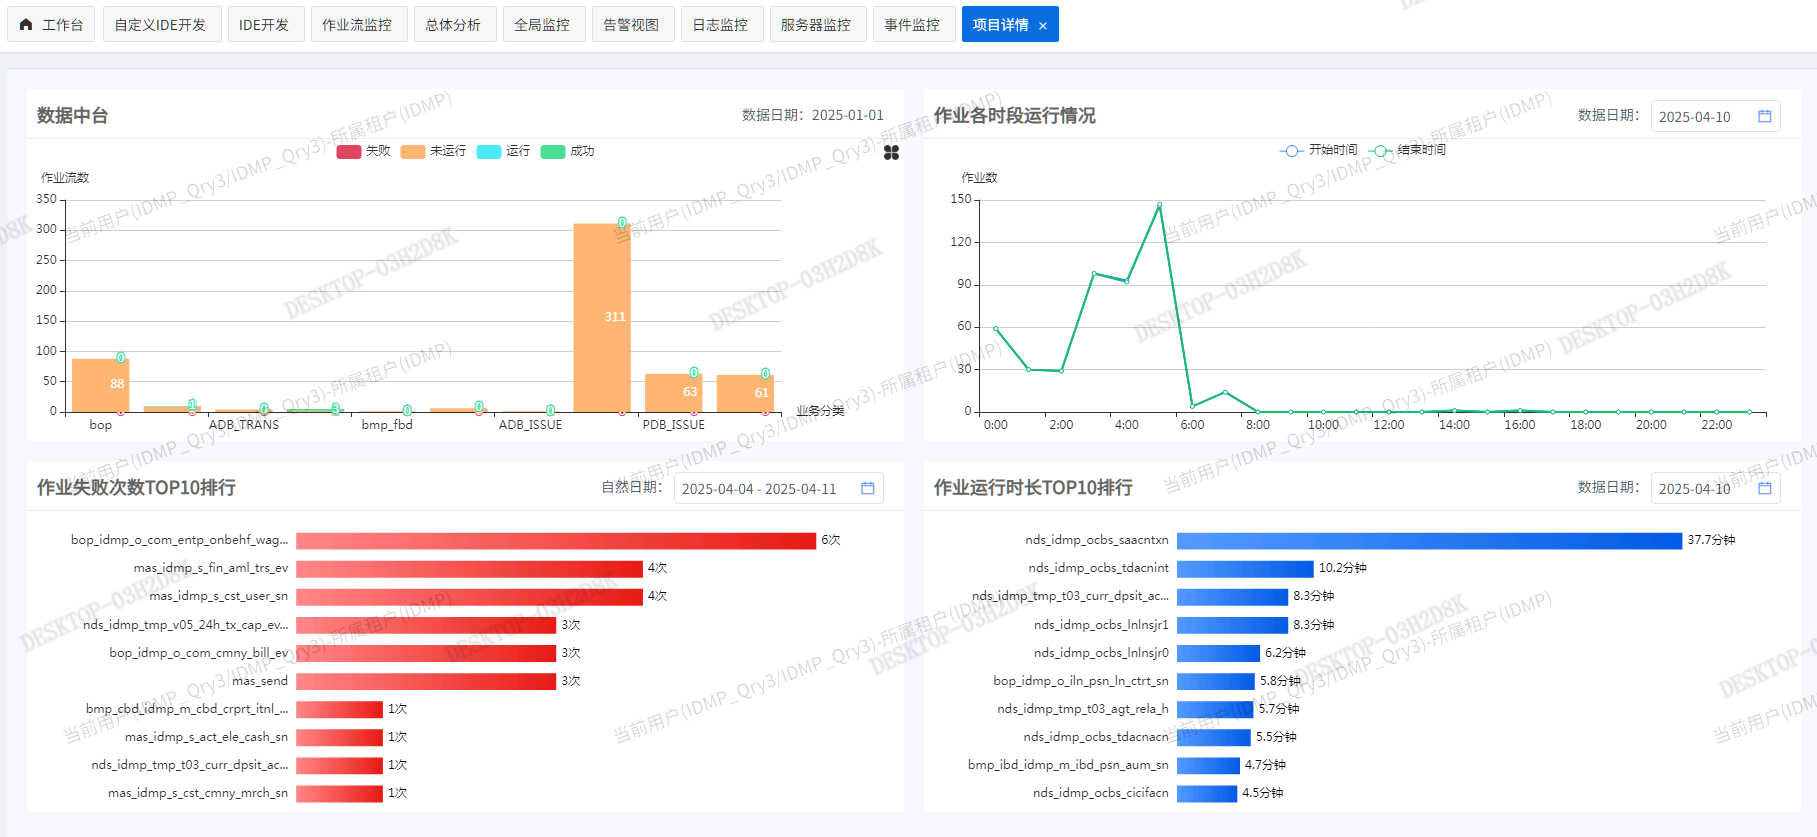
Task: Switch to the 告警视图 tab
Action: [x=631, y=24]
